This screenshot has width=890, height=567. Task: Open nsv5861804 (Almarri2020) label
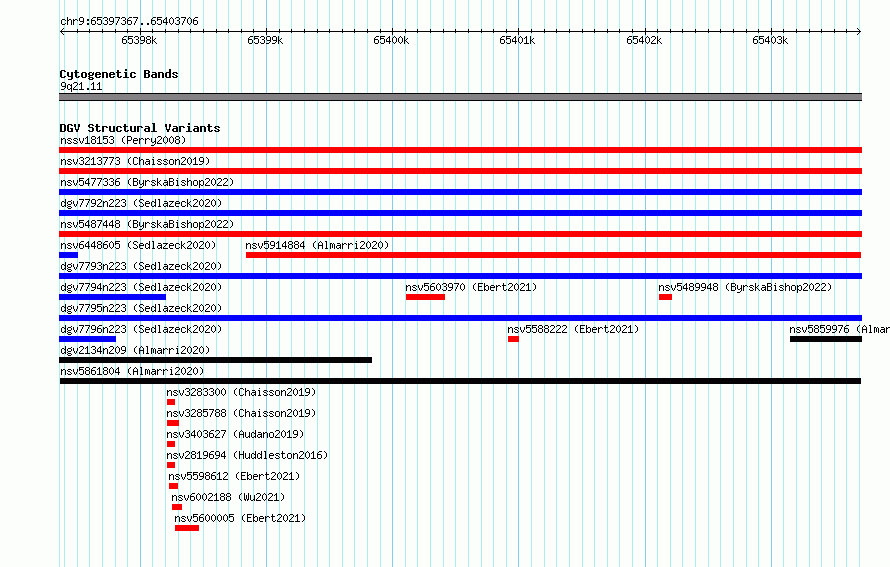[x=132, y=371]
